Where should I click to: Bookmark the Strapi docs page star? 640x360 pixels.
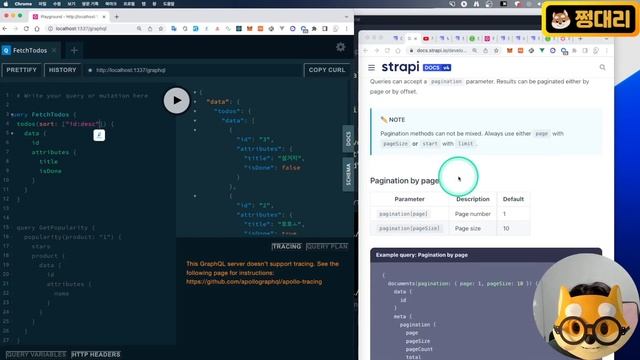click(x=496, y=51)
